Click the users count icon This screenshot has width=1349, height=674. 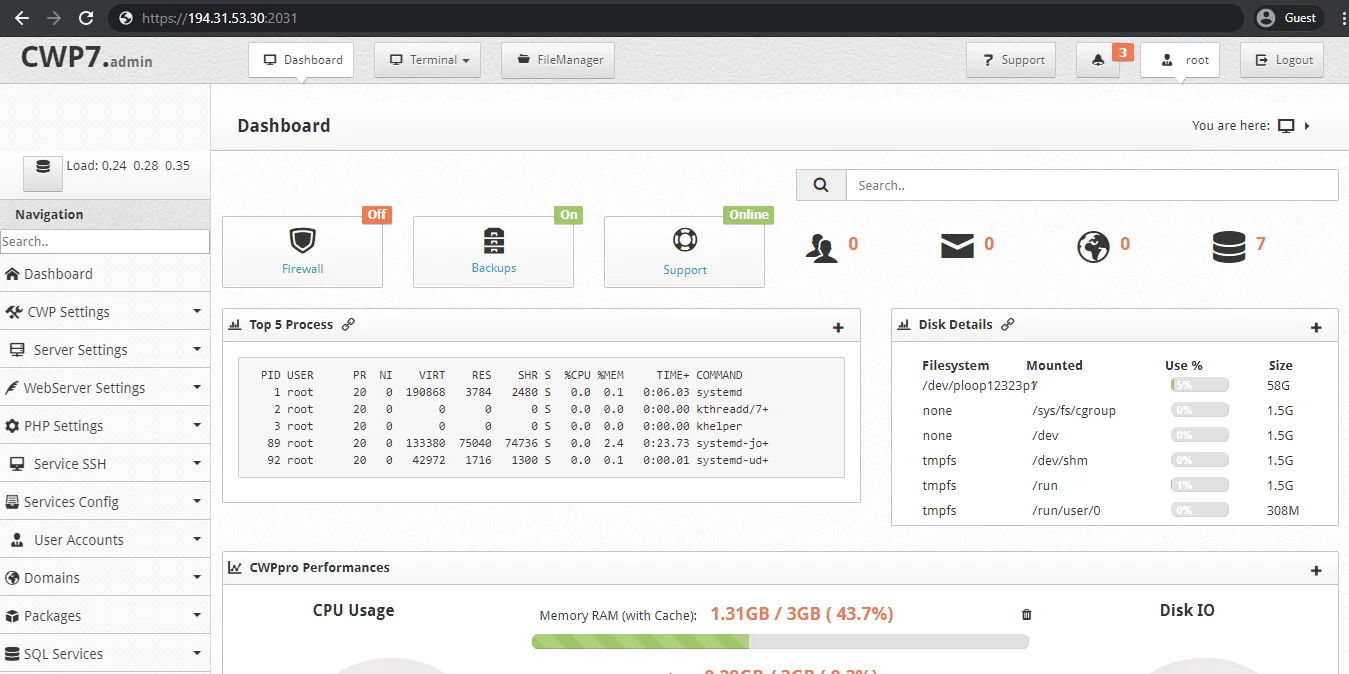[822, 247]
